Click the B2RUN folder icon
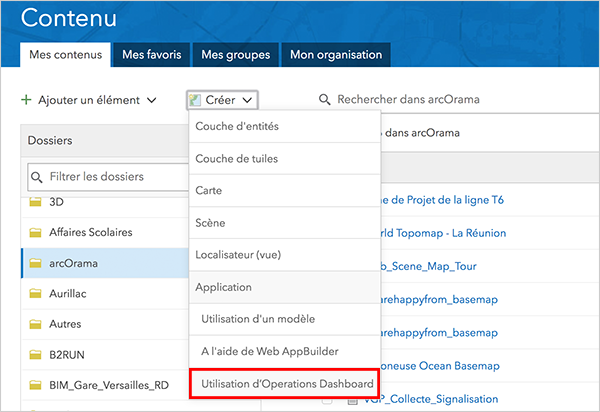Screen dimensions: 600x412 [x=34, y=356]
